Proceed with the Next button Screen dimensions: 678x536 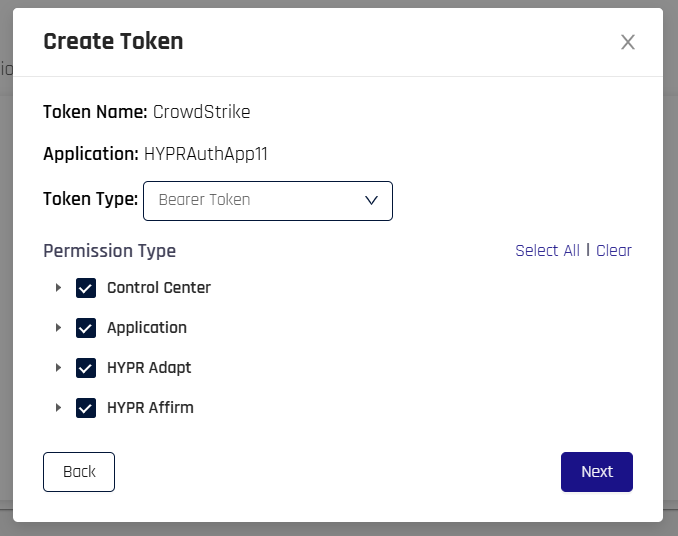(x=597, y=472)
